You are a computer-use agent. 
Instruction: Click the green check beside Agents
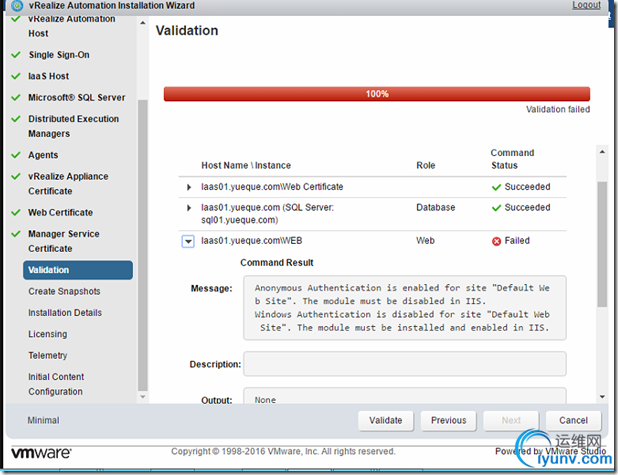pyautogui.click(x=16, y=155)
